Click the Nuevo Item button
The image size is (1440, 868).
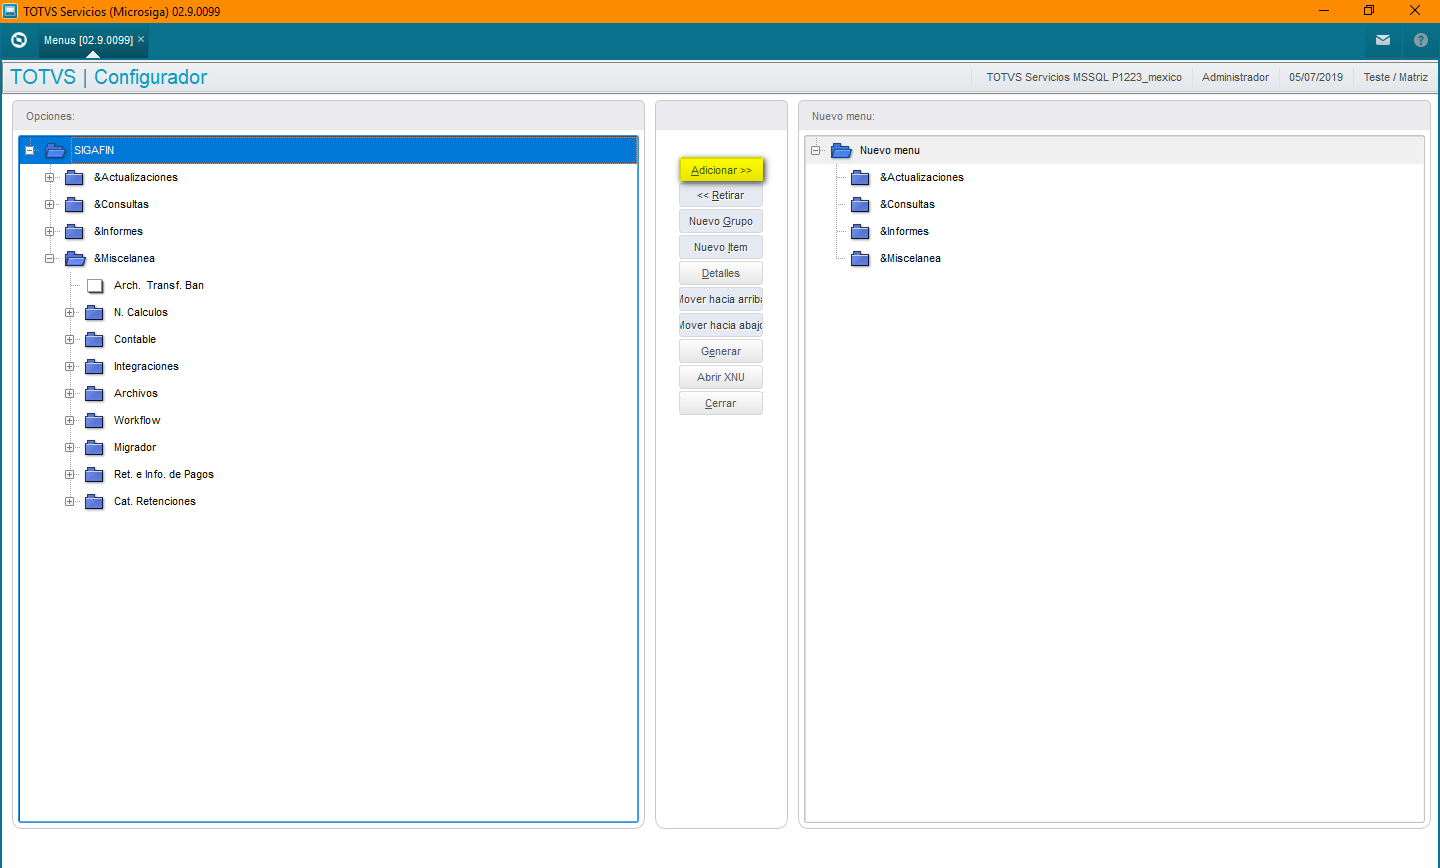click(721, 247)
